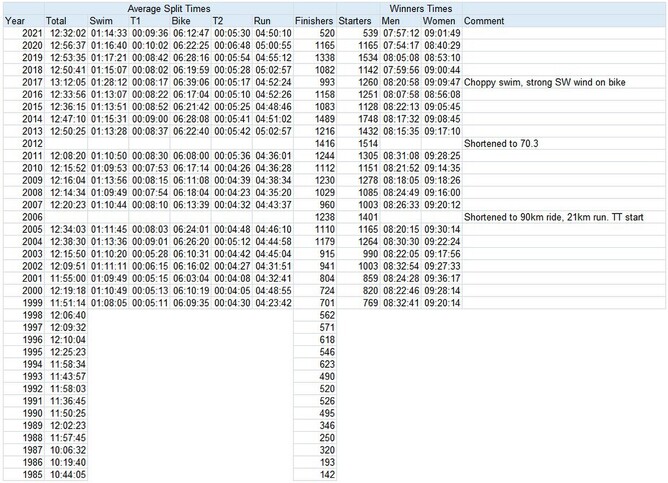Click total time 12:32:02 for 2021
The width and height of the screenshot is (668, 483).
(66, 33)
